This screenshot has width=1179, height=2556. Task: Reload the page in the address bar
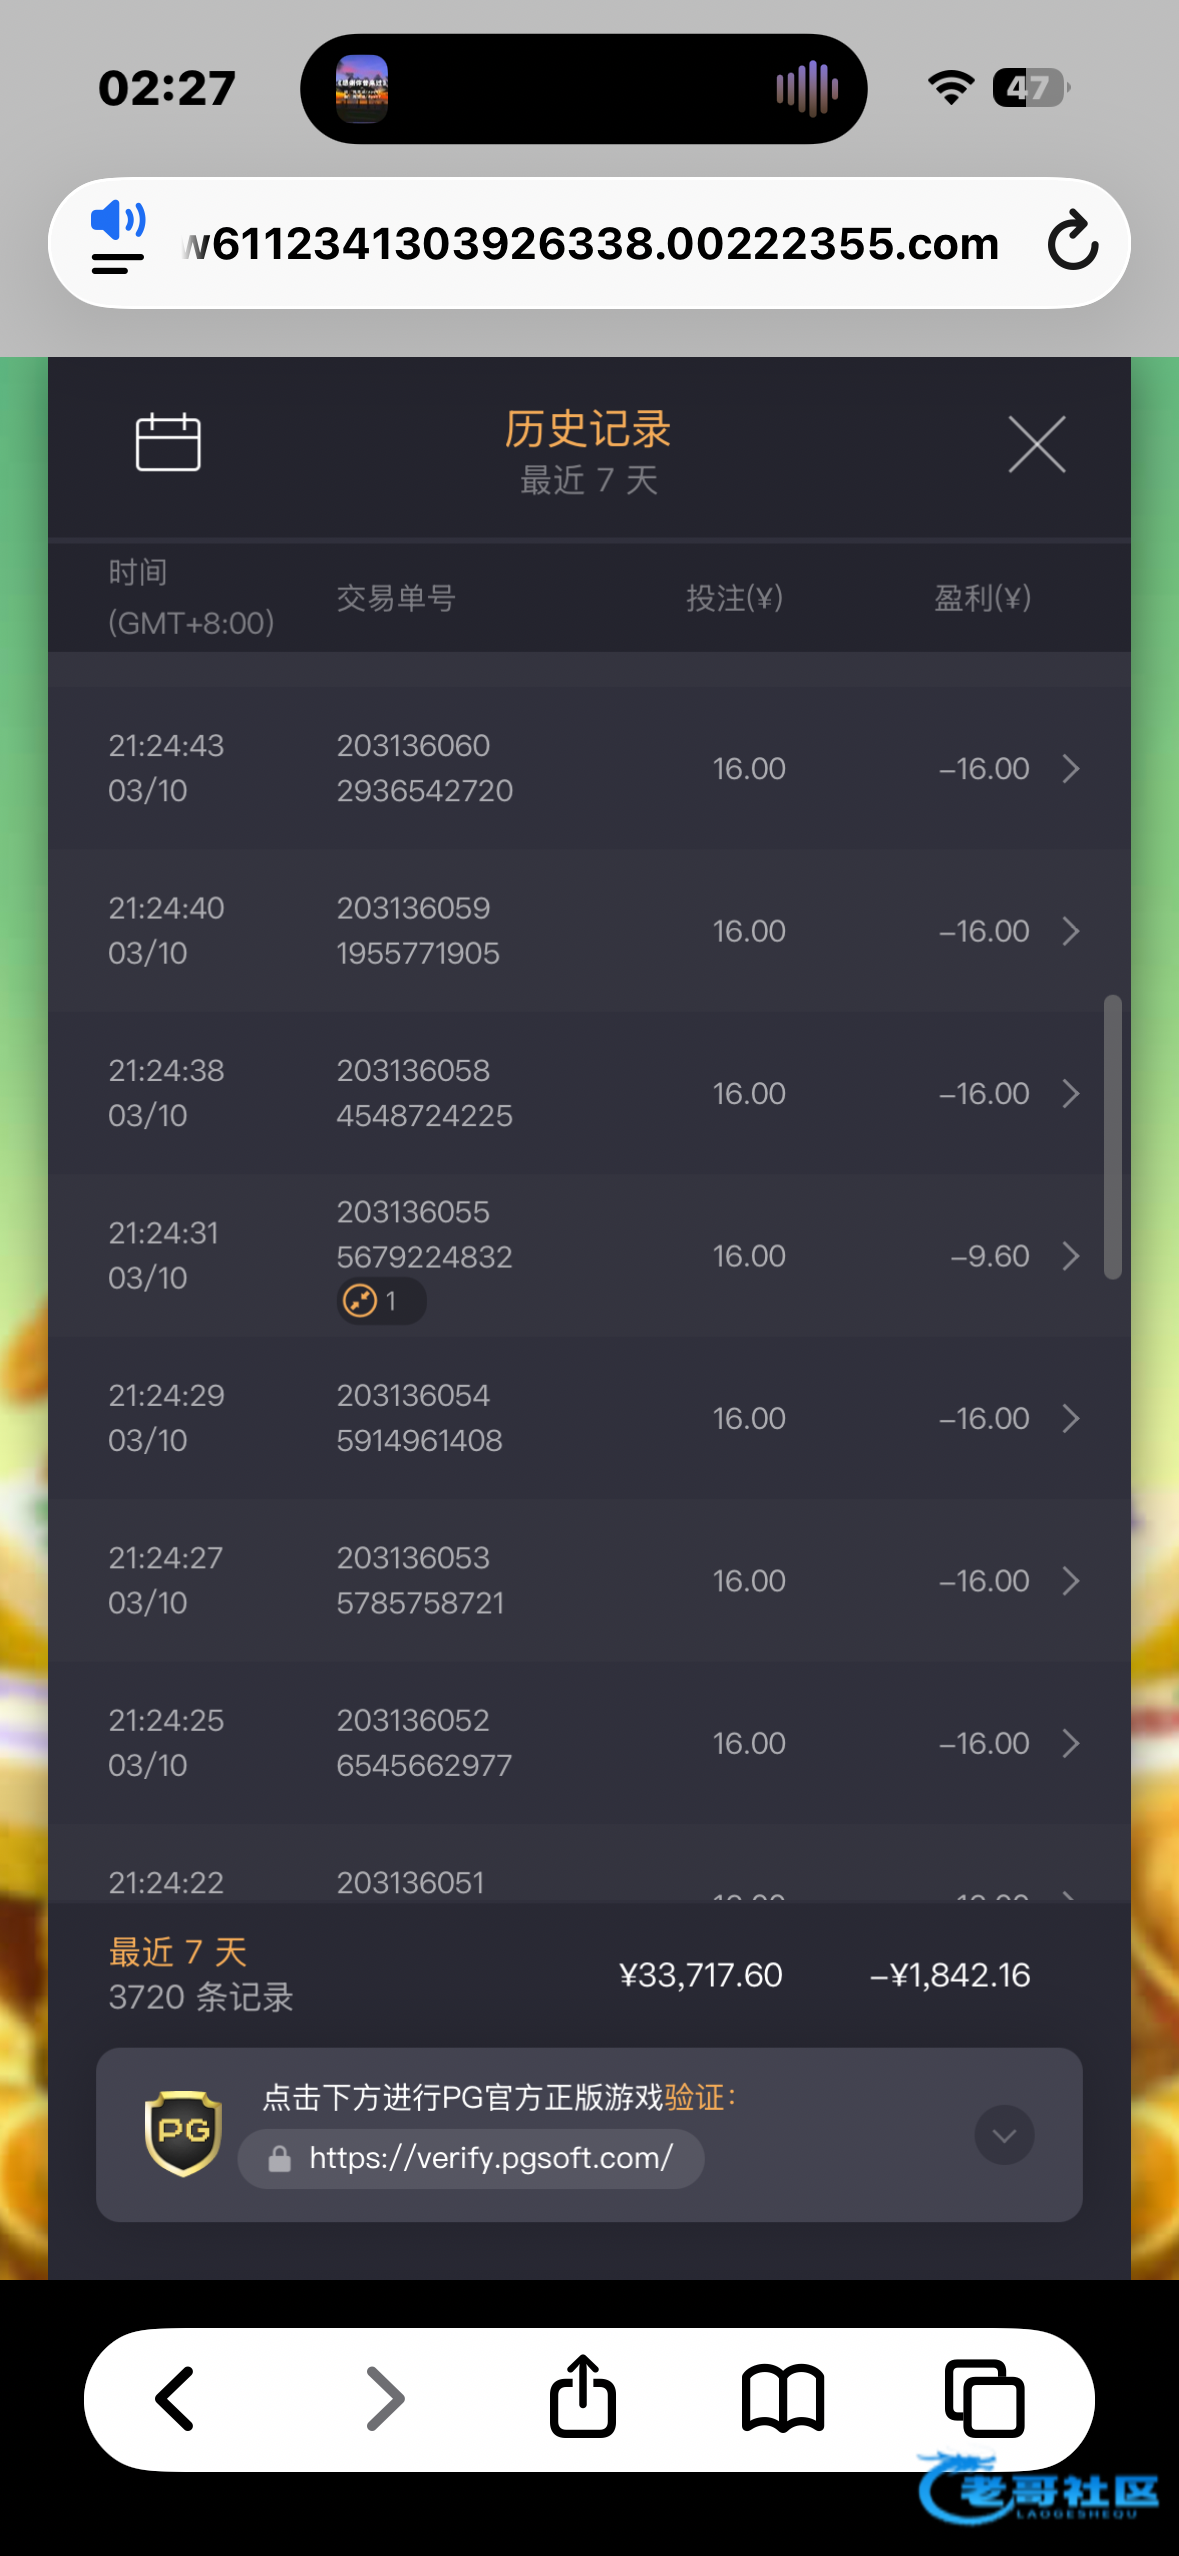click(x=1072, y=242)
